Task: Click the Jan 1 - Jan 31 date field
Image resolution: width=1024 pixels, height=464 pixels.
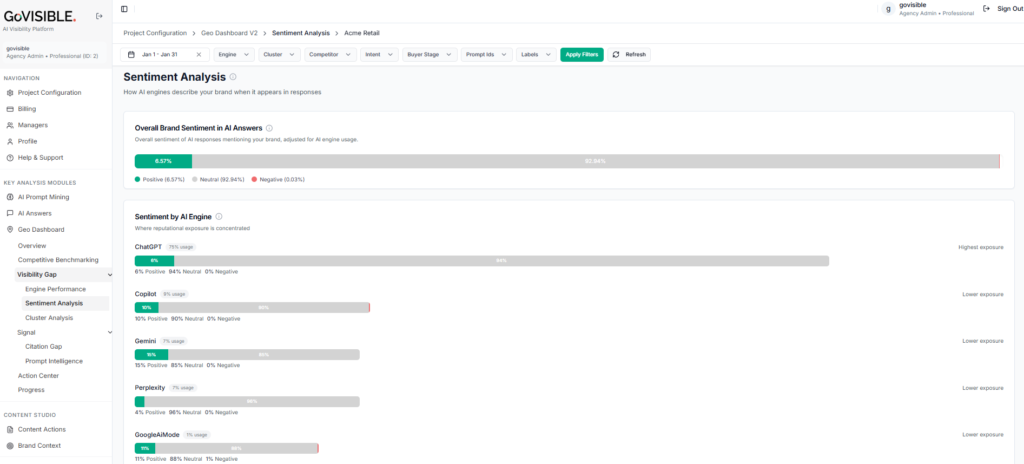Action: coord(165,54)
